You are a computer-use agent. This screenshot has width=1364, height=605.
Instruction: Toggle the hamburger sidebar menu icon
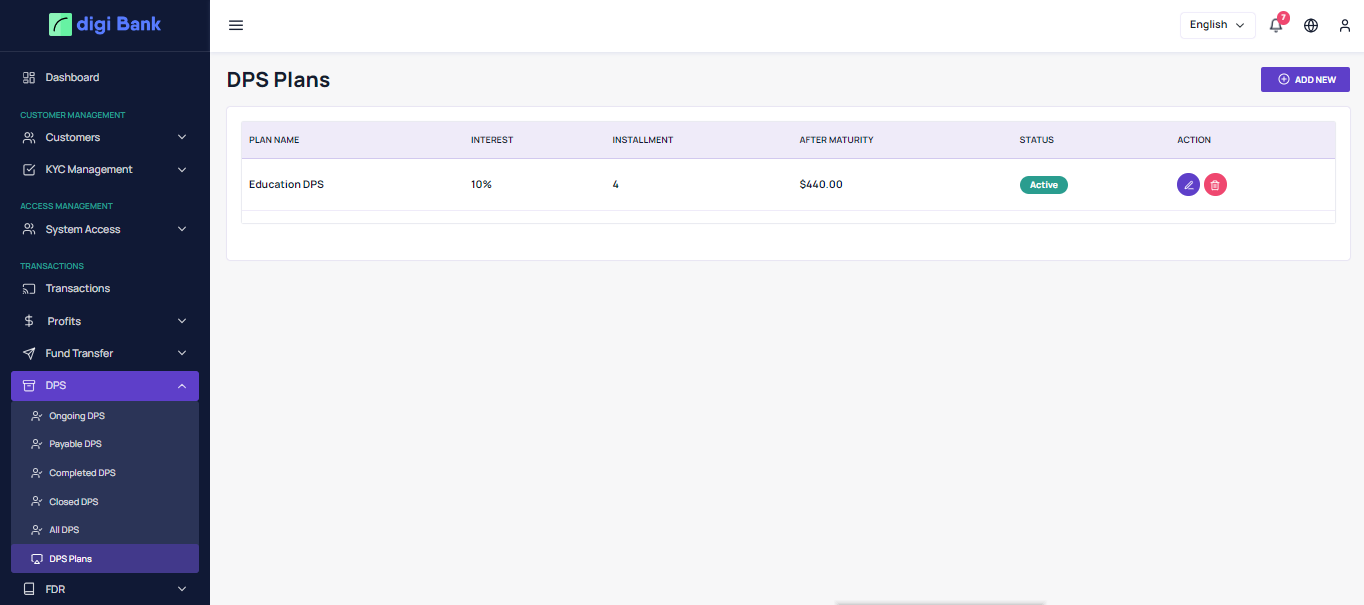tap(236, 25)
